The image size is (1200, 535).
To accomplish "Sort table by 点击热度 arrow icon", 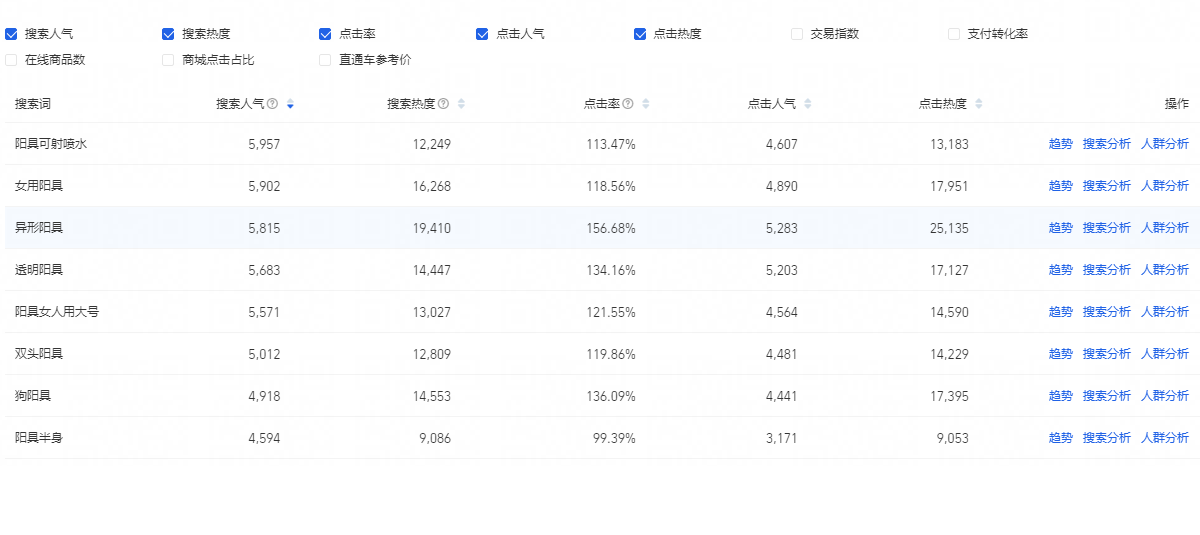I will coord(979,104).
